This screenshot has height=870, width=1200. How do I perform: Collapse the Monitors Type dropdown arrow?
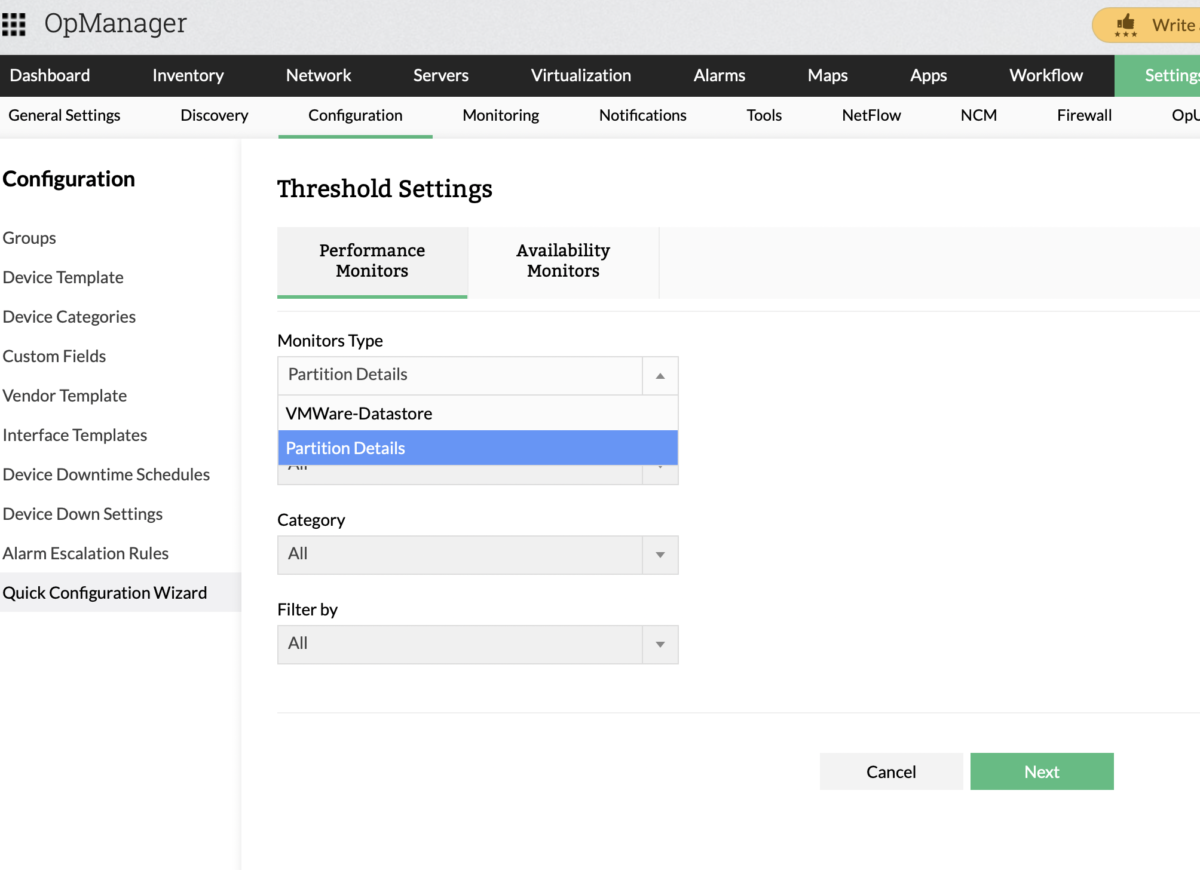(660, 375)
